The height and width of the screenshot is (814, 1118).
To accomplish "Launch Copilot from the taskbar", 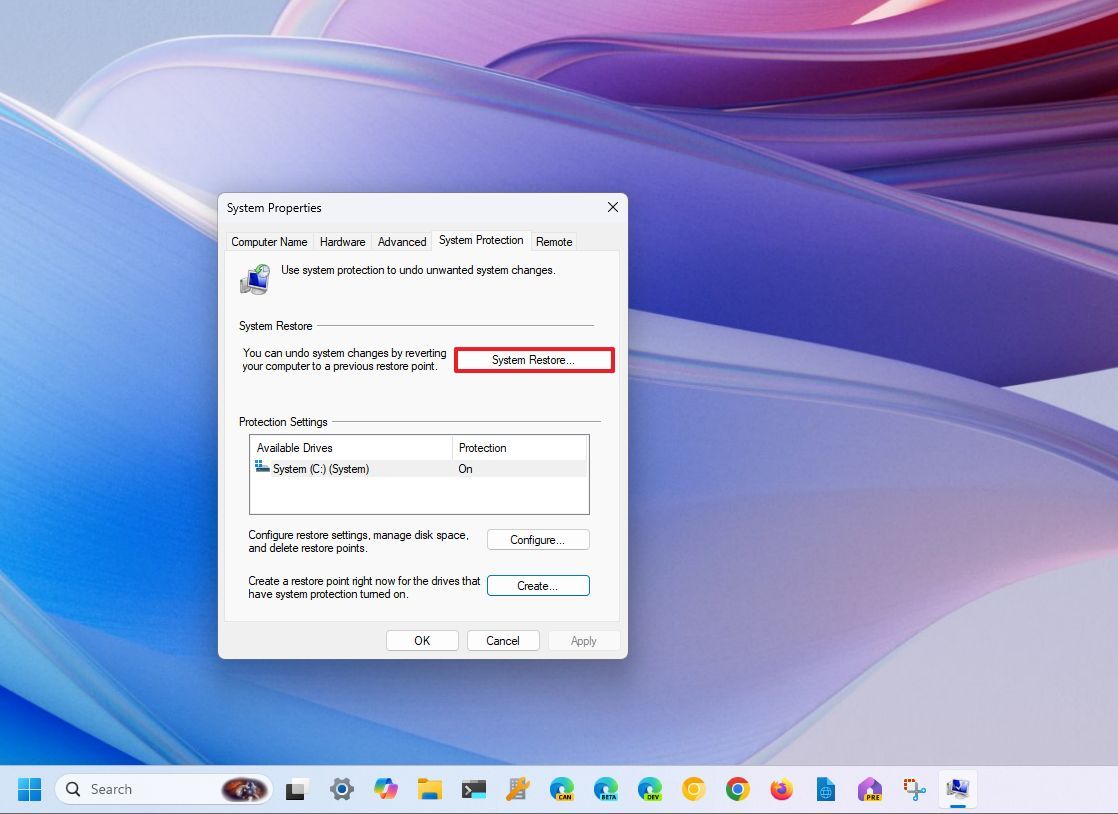I will (x=386, y=789).
